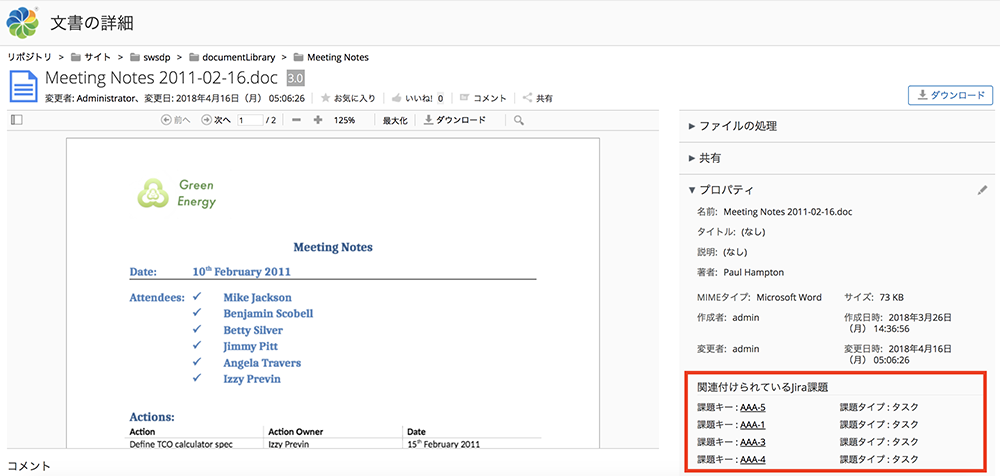Click the Meeting Notes 2011-02-16.doc title
Image resolution: width=1000 pixels, height=476 pixels.
point(161,78)
